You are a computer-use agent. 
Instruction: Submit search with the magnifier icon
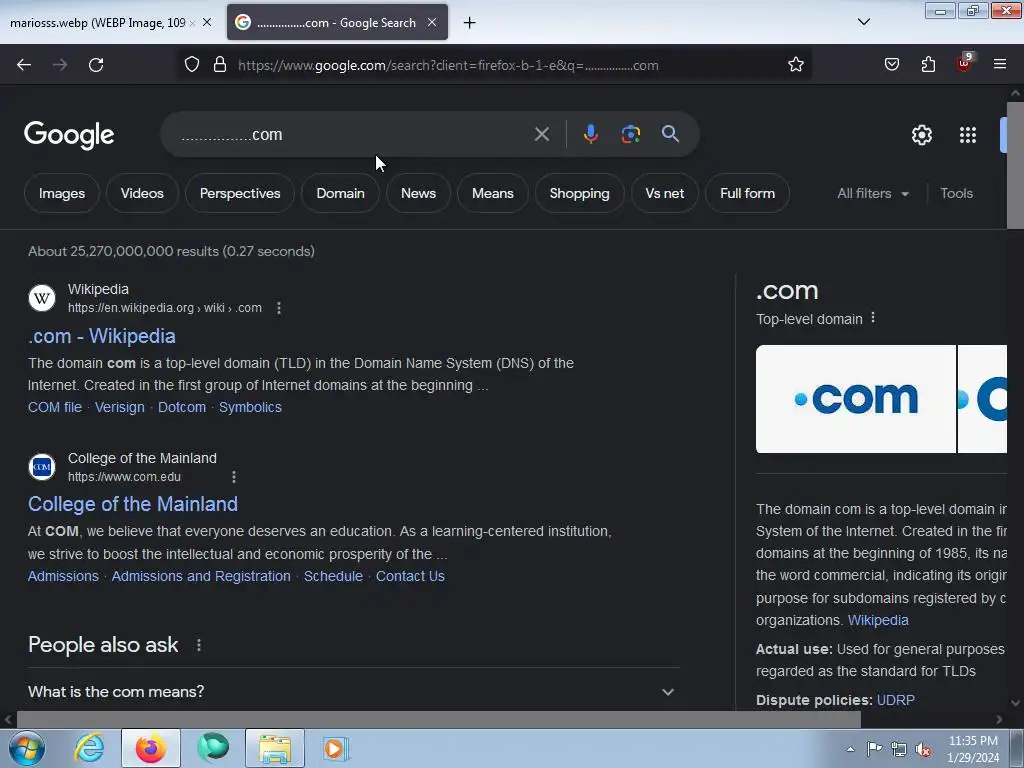[670, 135]
